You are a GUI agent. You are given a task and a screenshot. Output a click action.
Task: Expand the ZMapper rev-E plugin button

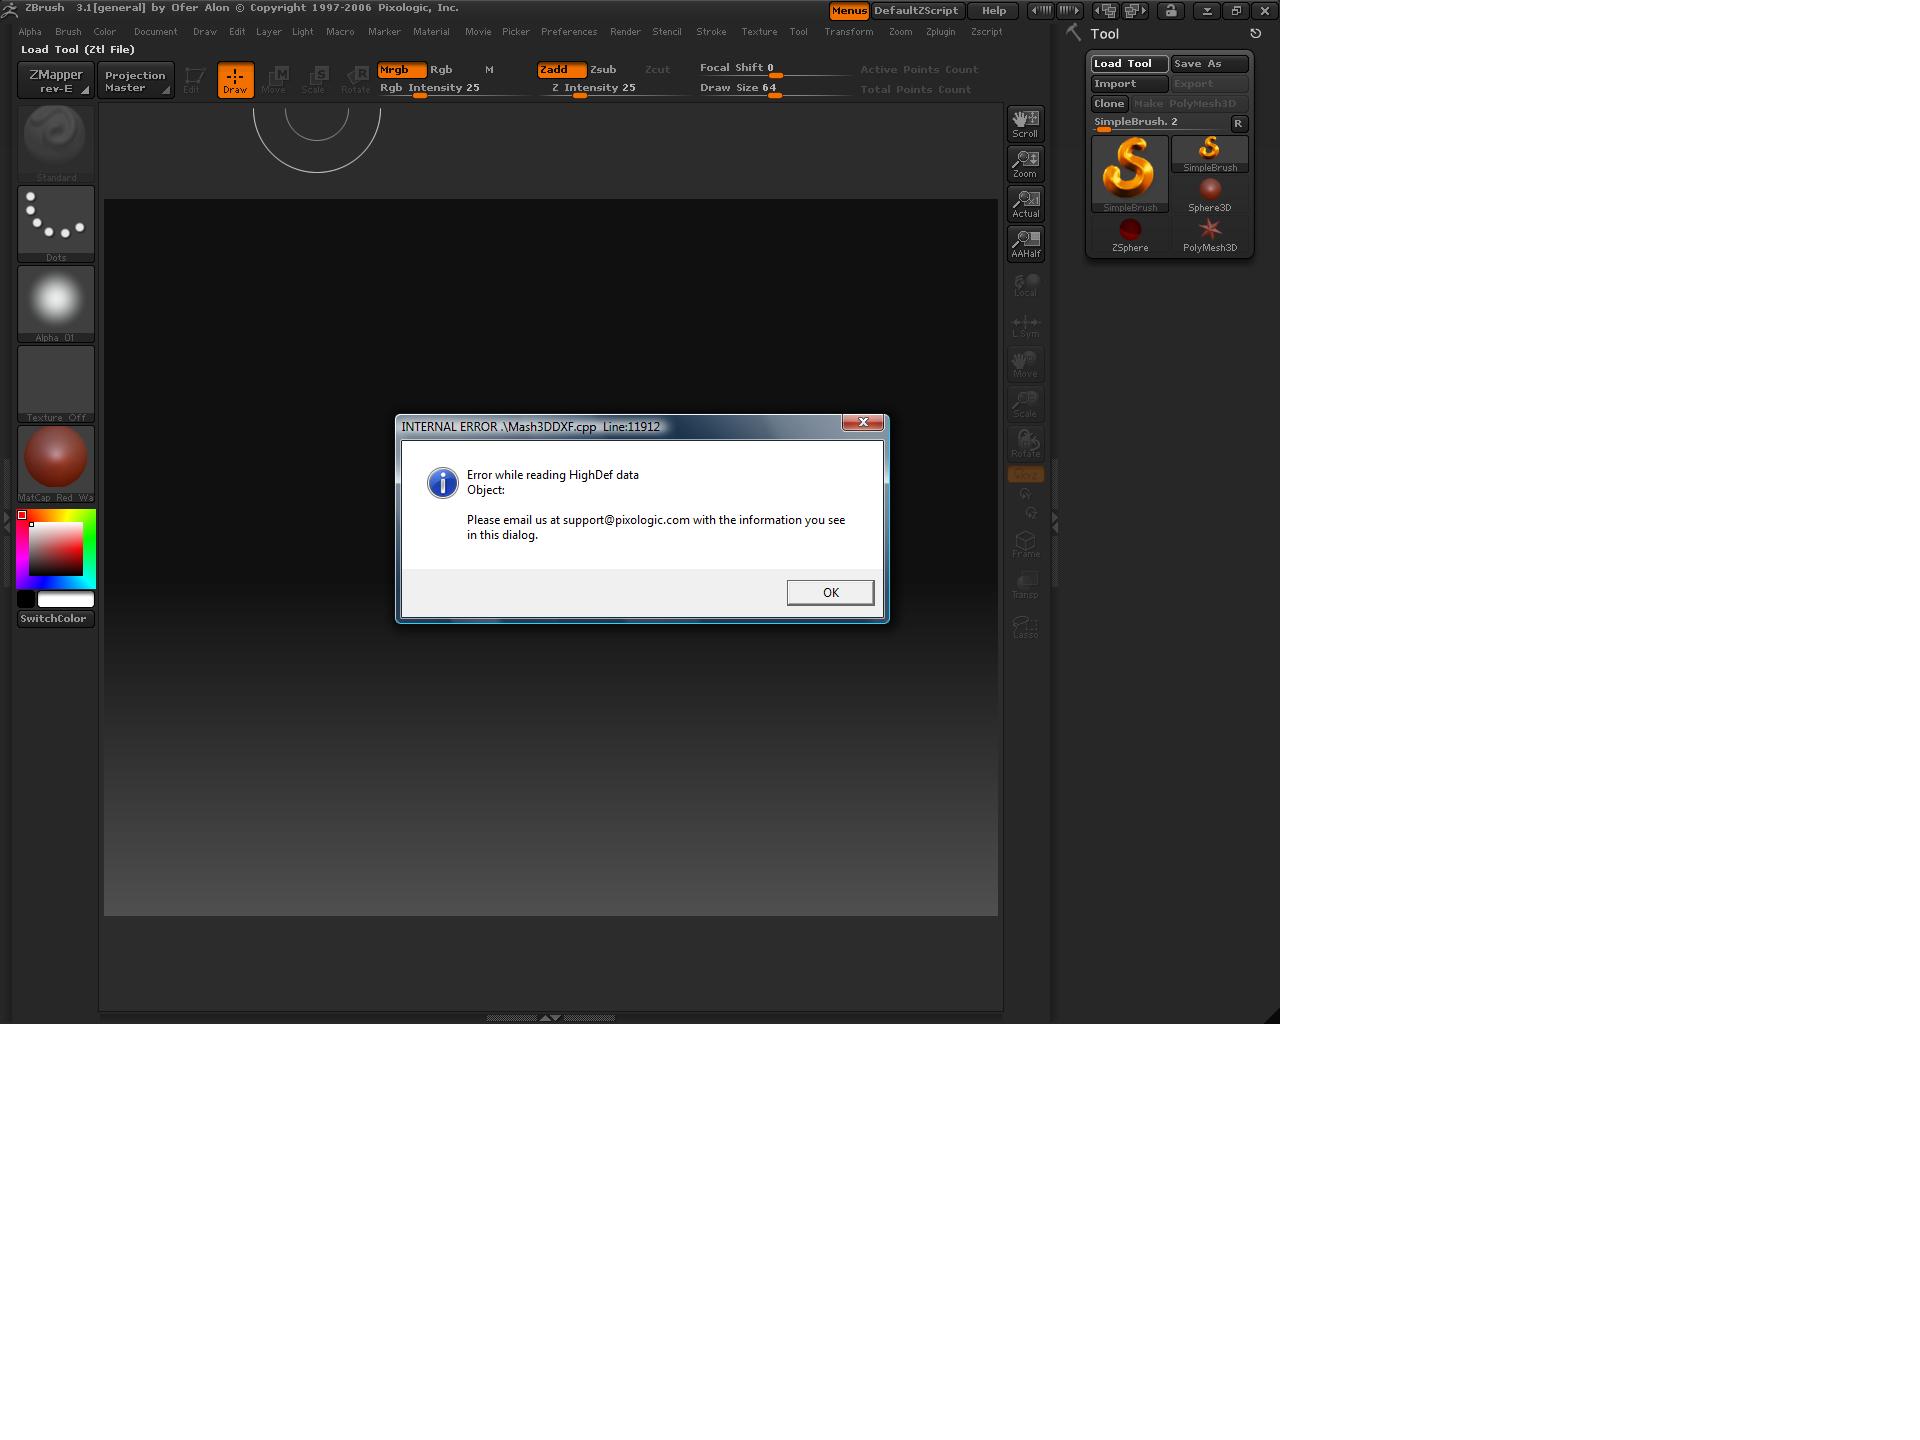tap(56, 80)
